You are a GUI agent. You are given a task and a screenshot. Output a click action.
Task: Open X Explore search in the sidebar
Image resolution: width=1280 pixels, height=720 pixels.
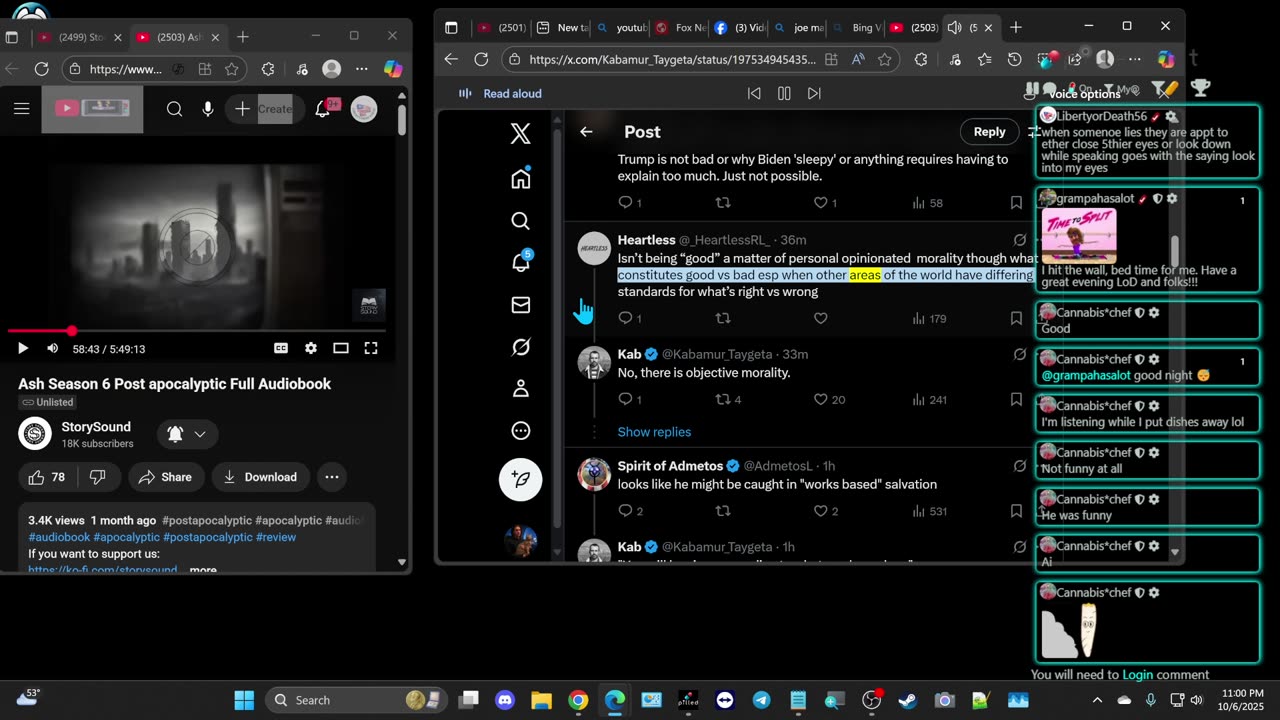point(520,221)
